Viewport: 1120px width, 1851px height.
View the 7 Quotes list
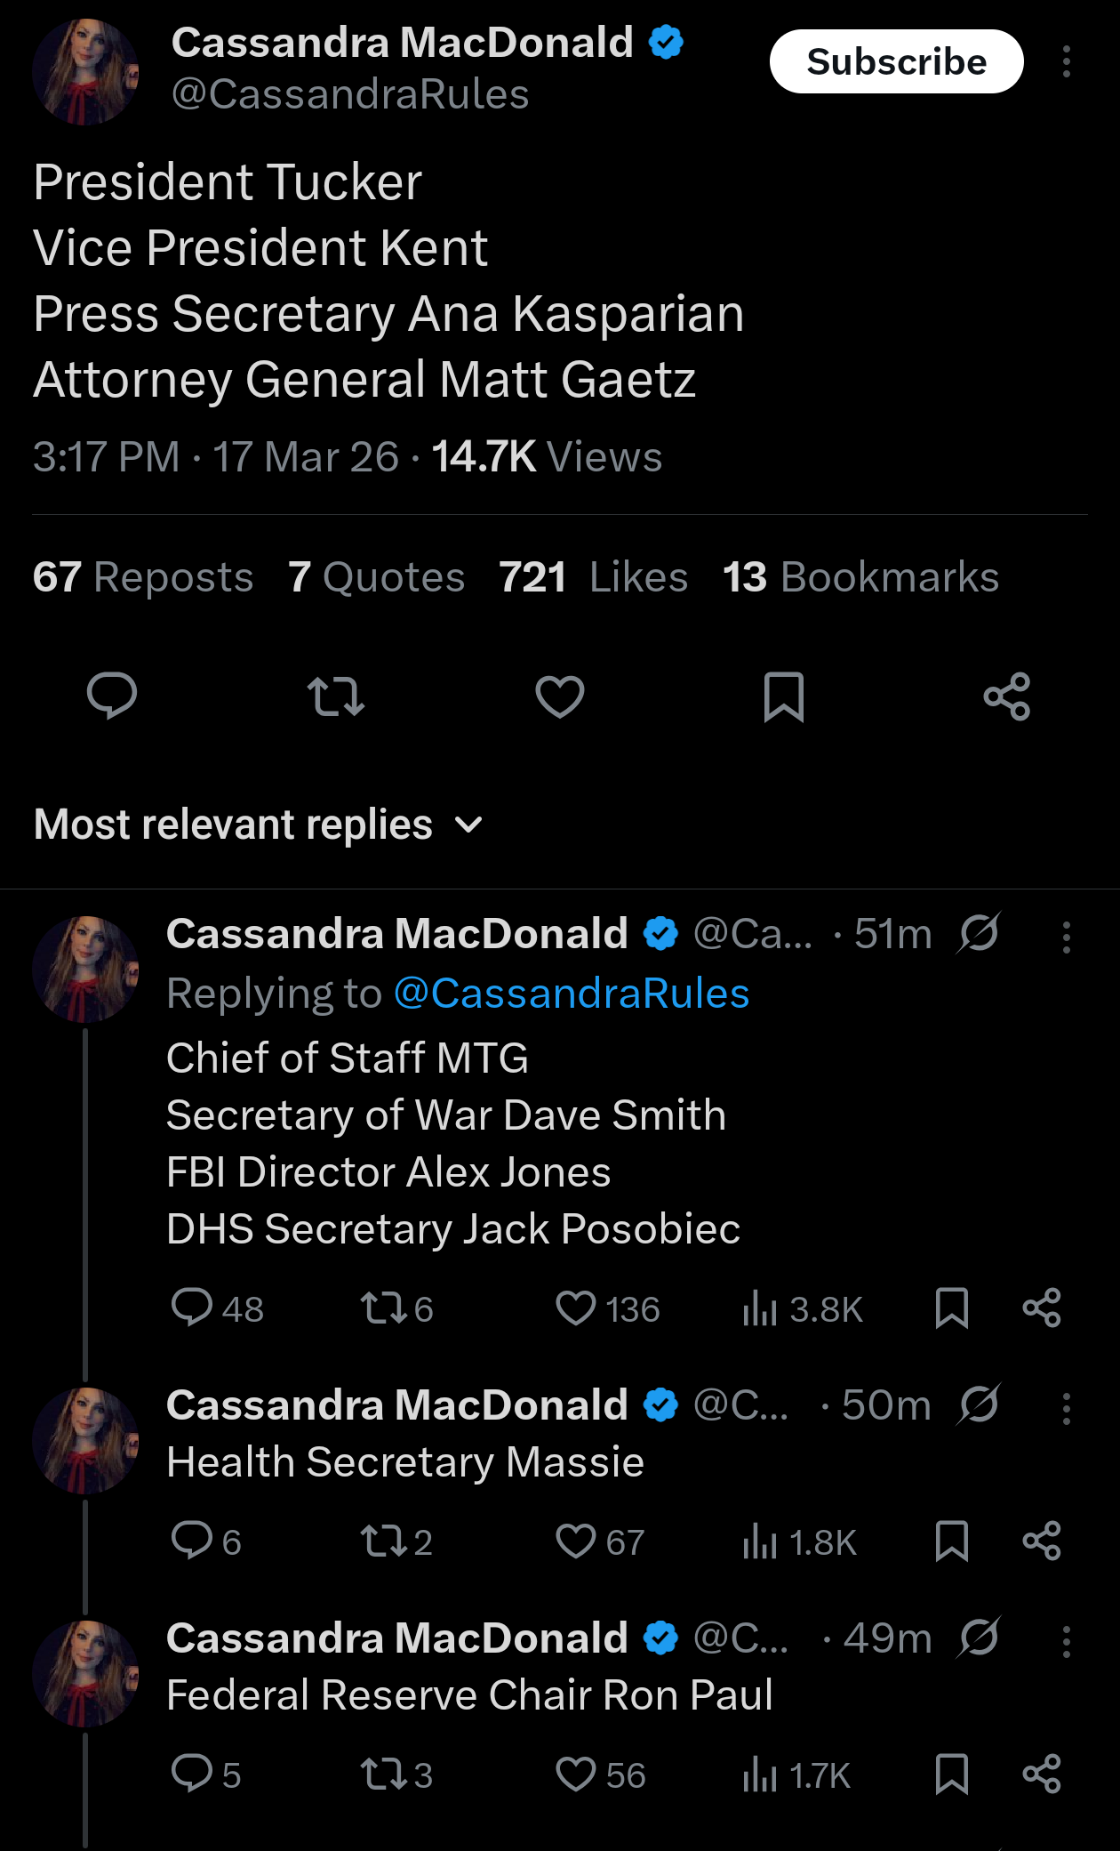(377, 577)
